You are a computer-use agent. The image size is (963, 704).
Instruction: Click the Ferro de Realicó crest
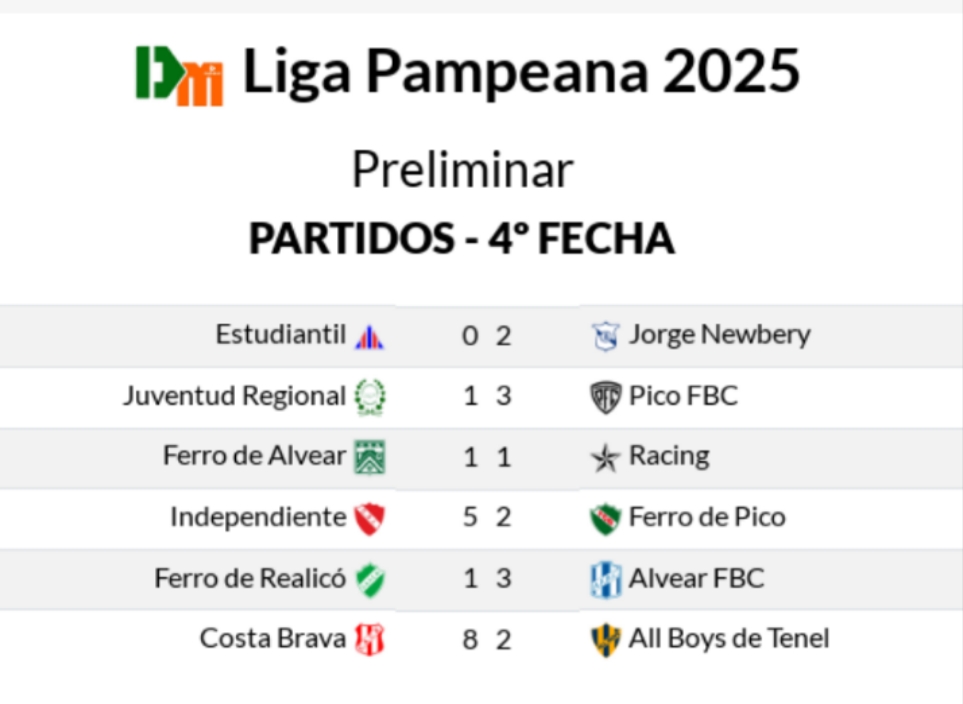pyautogui.click(x=370, y=579)
